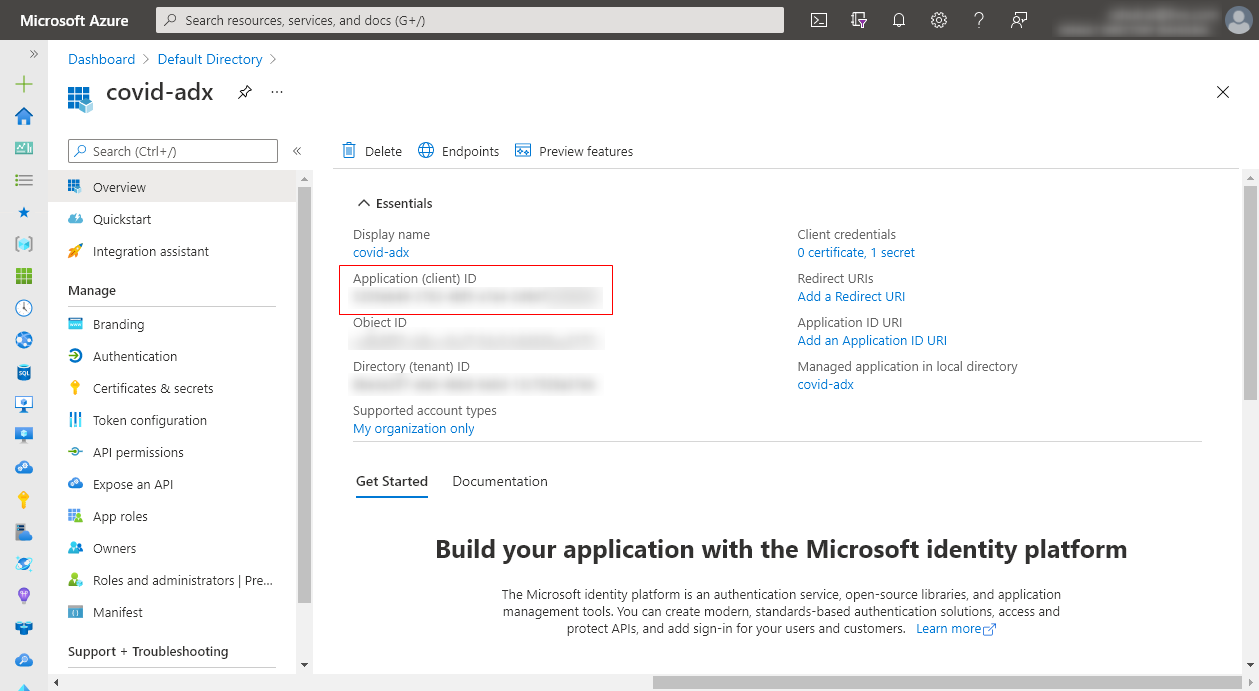Screen dimensions: 1259x691
Task: Open Preview features in command bar
Action: [574, 151]
